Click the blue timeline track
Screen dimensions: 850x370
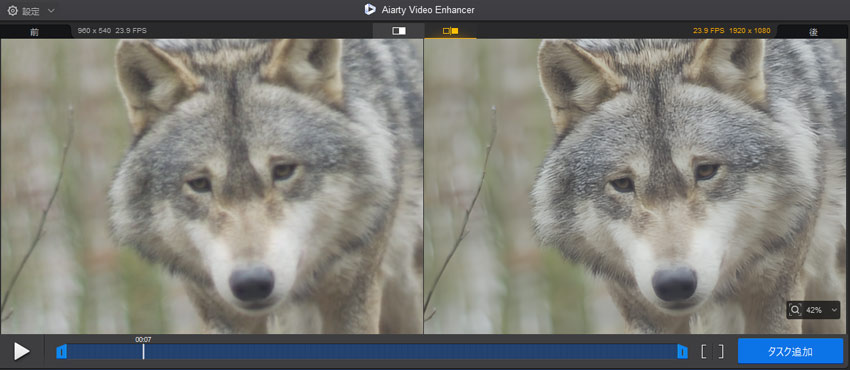pos(372,352)
